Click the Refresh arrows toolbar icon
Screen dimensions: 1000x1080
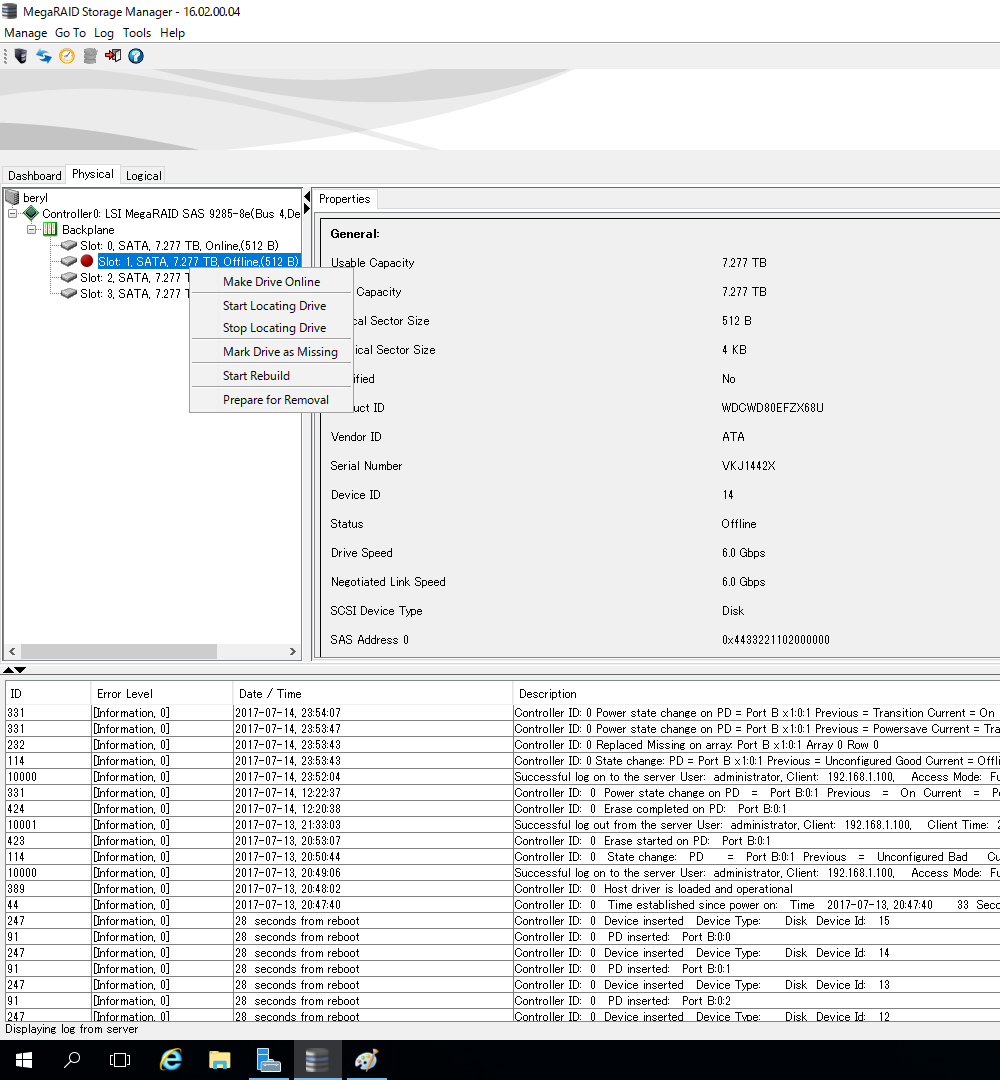tap(44, 56)
